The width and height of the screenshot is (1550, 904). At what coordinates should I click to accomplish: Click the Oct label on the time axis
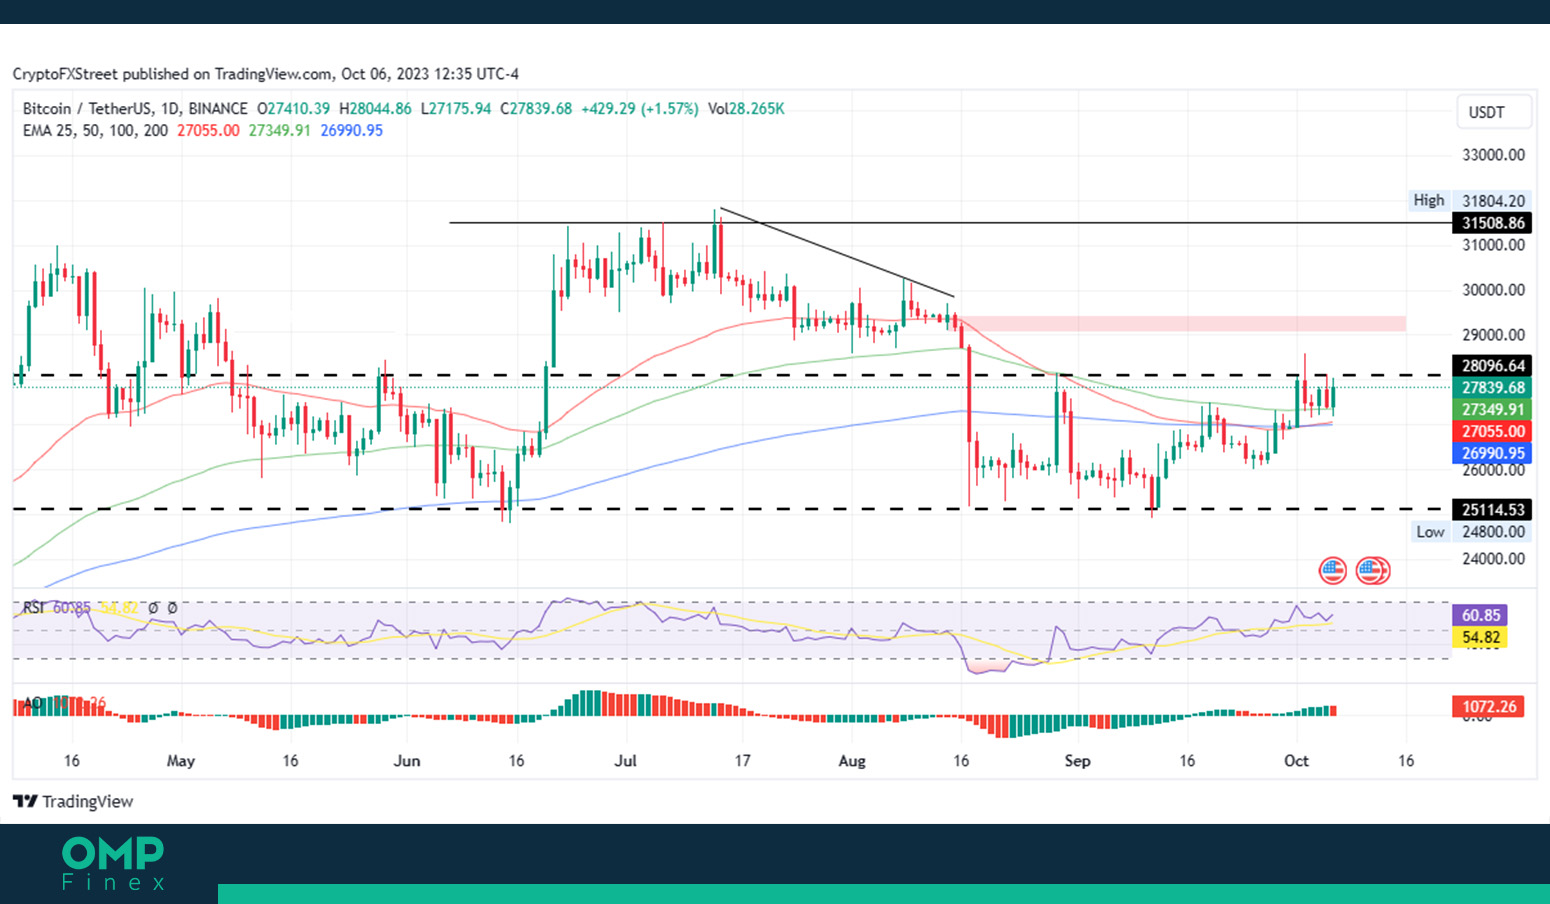tap(1296, 761)
